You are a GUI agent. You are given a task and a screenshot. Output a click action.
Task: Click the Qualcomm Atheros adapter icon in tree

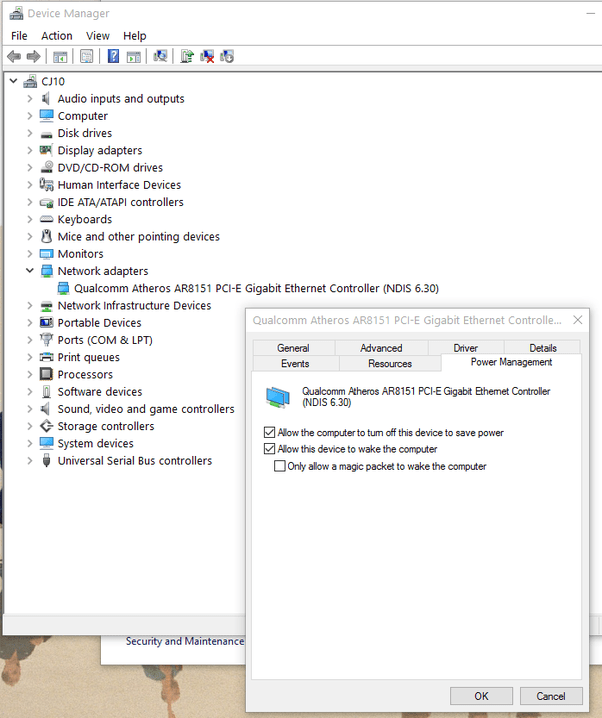coord(64,288)
